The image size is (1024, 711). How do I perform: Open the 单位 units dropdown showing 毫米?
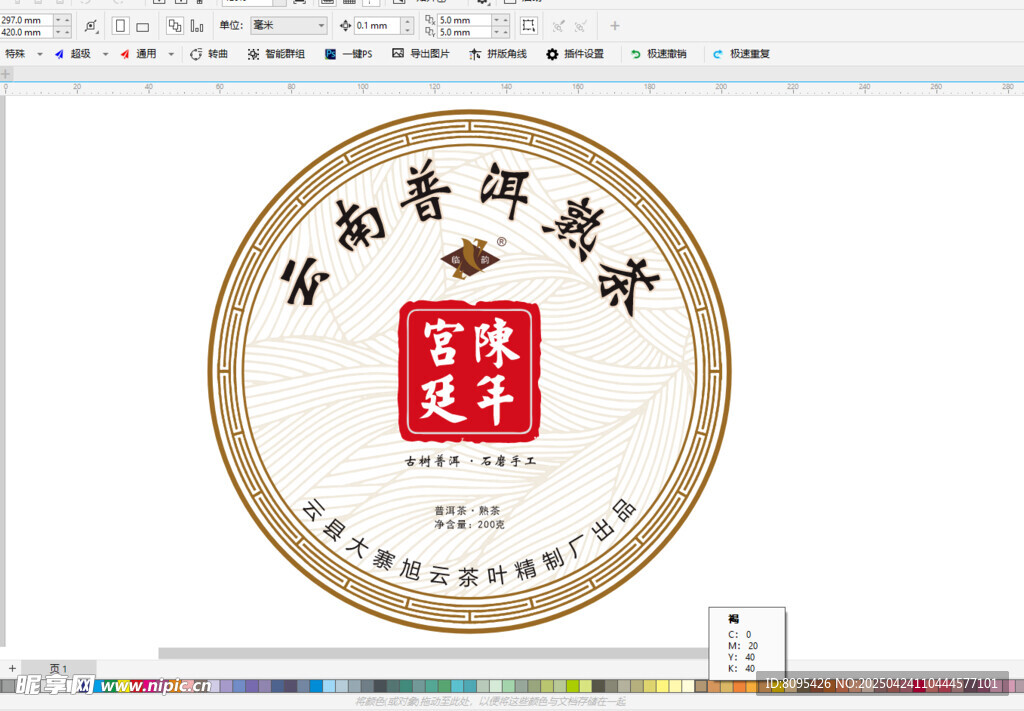tap(289, 25)
